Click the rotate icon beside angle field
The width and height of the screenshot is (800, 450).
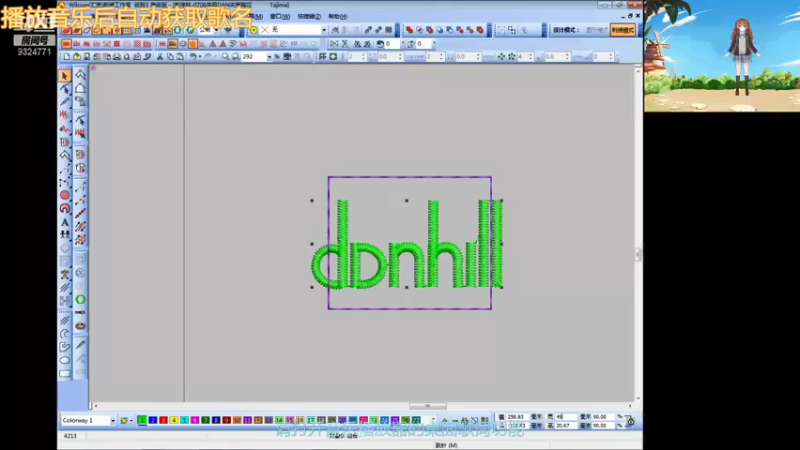[x=380, y=44]
